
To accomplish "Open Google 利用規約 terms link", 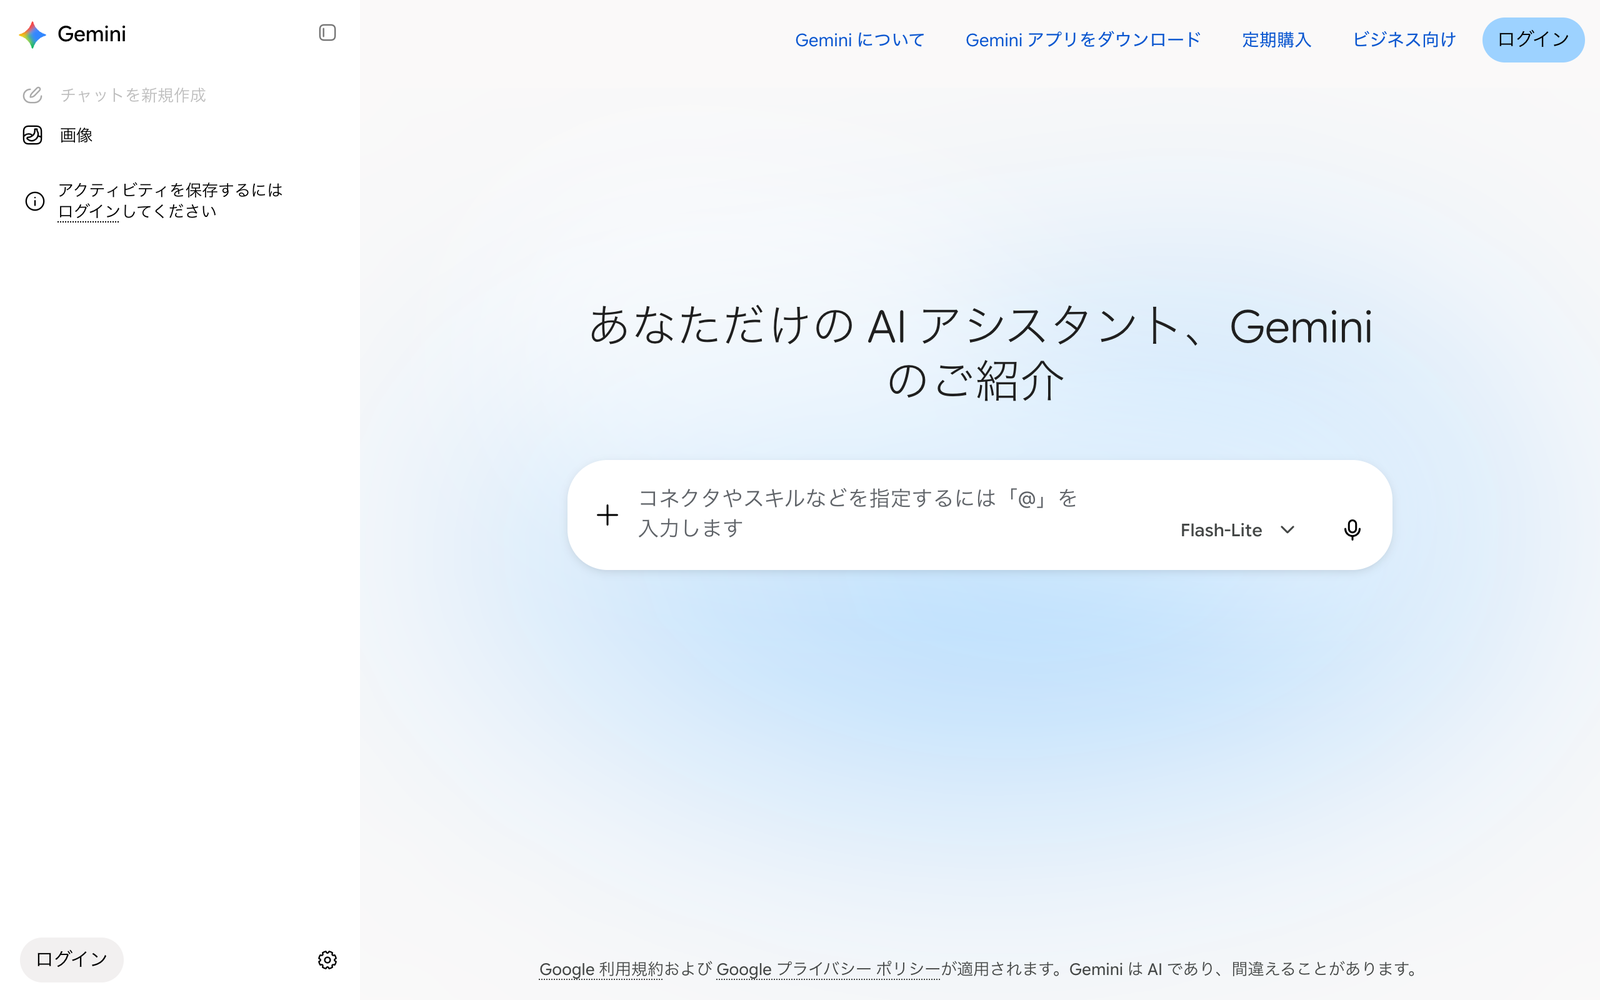I will (x=601, y=969).
